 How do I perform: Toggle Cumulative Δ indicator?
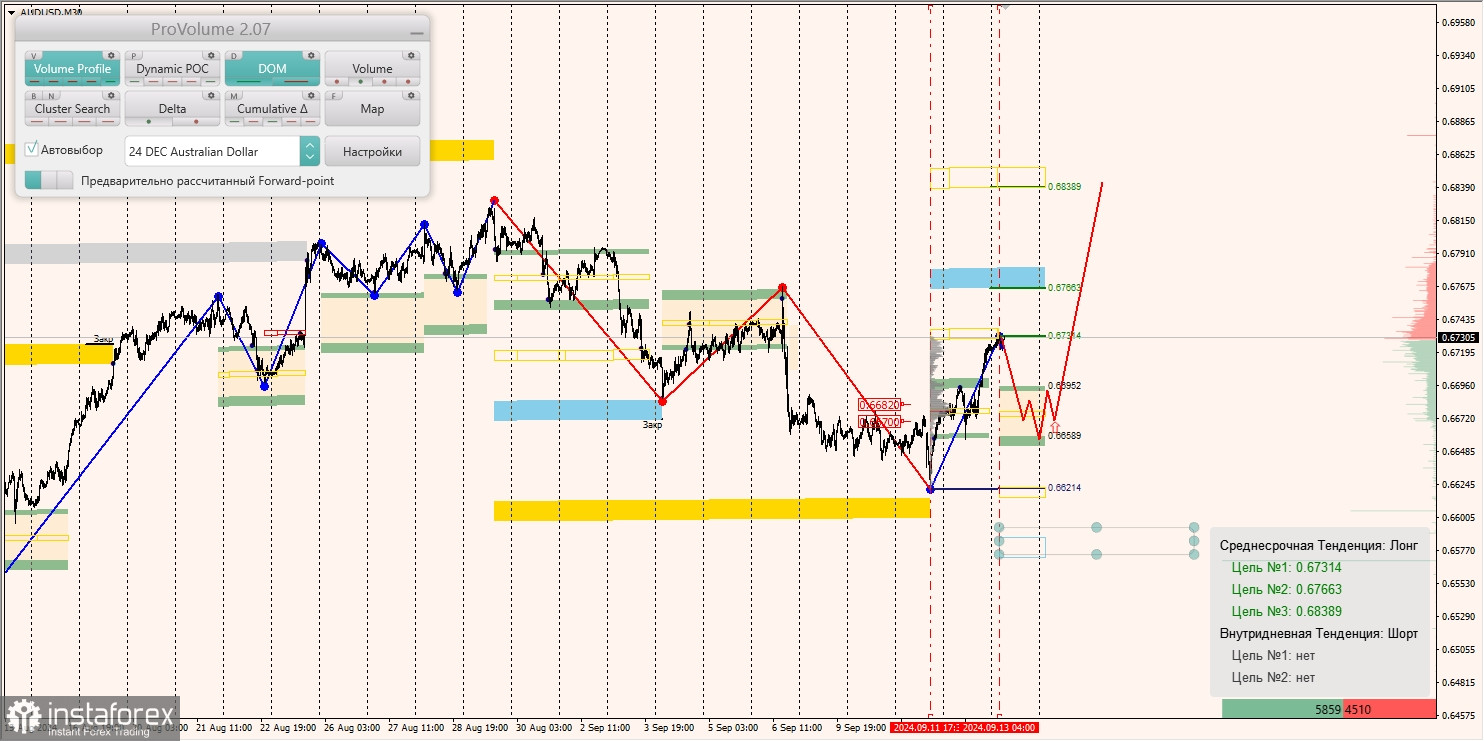point(272,109)
